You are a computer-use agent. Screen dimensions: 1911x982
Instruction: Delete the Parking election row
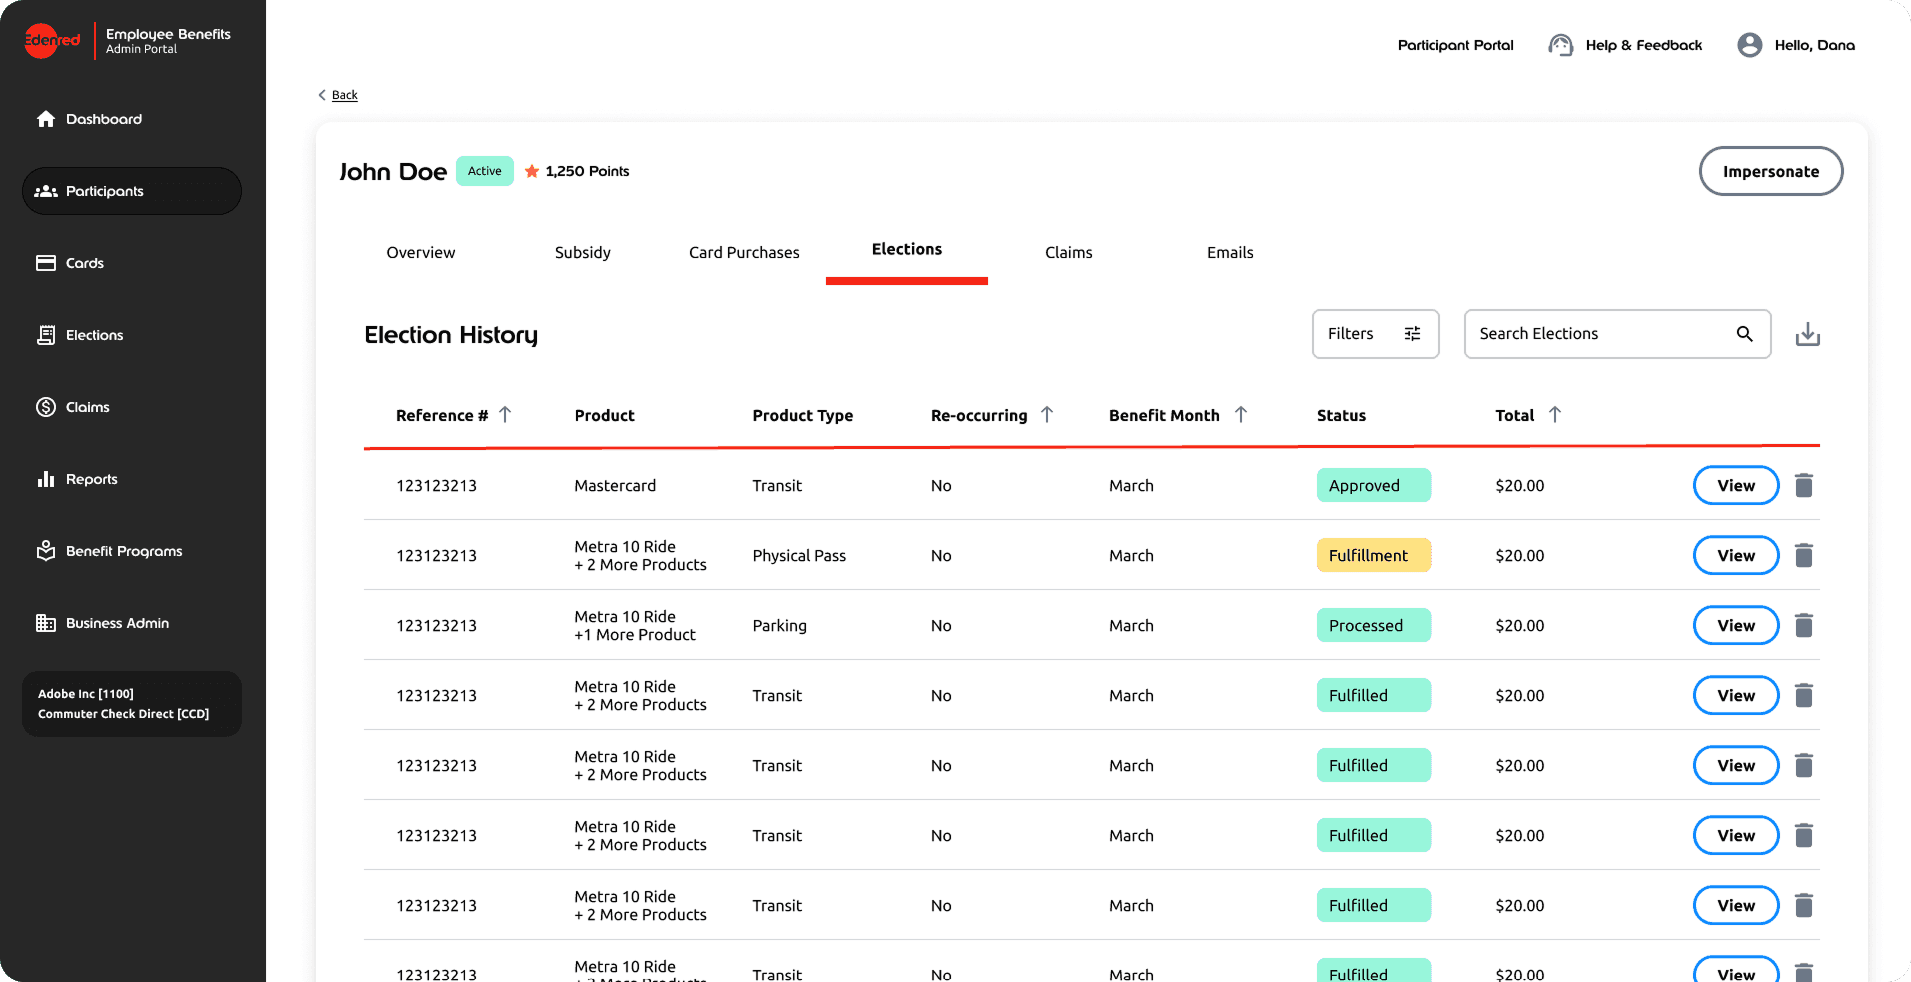click(1804, 625)
